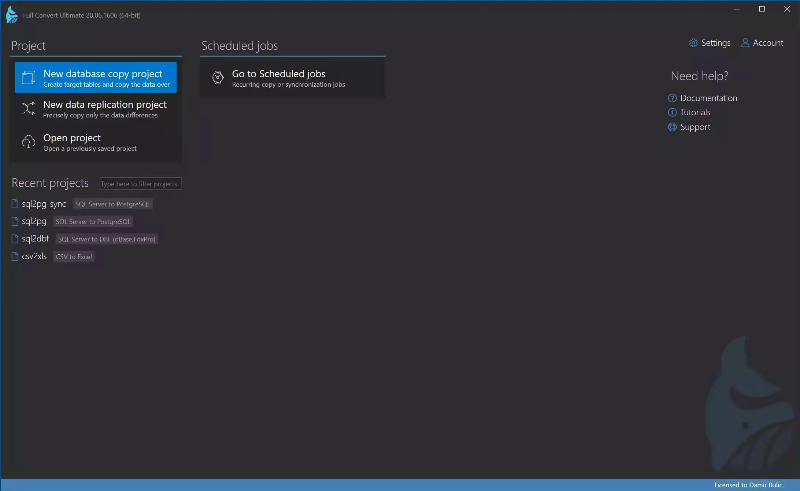Open the Account menu
The width and height of the screenshot is (800, 491).
[767, 43]
